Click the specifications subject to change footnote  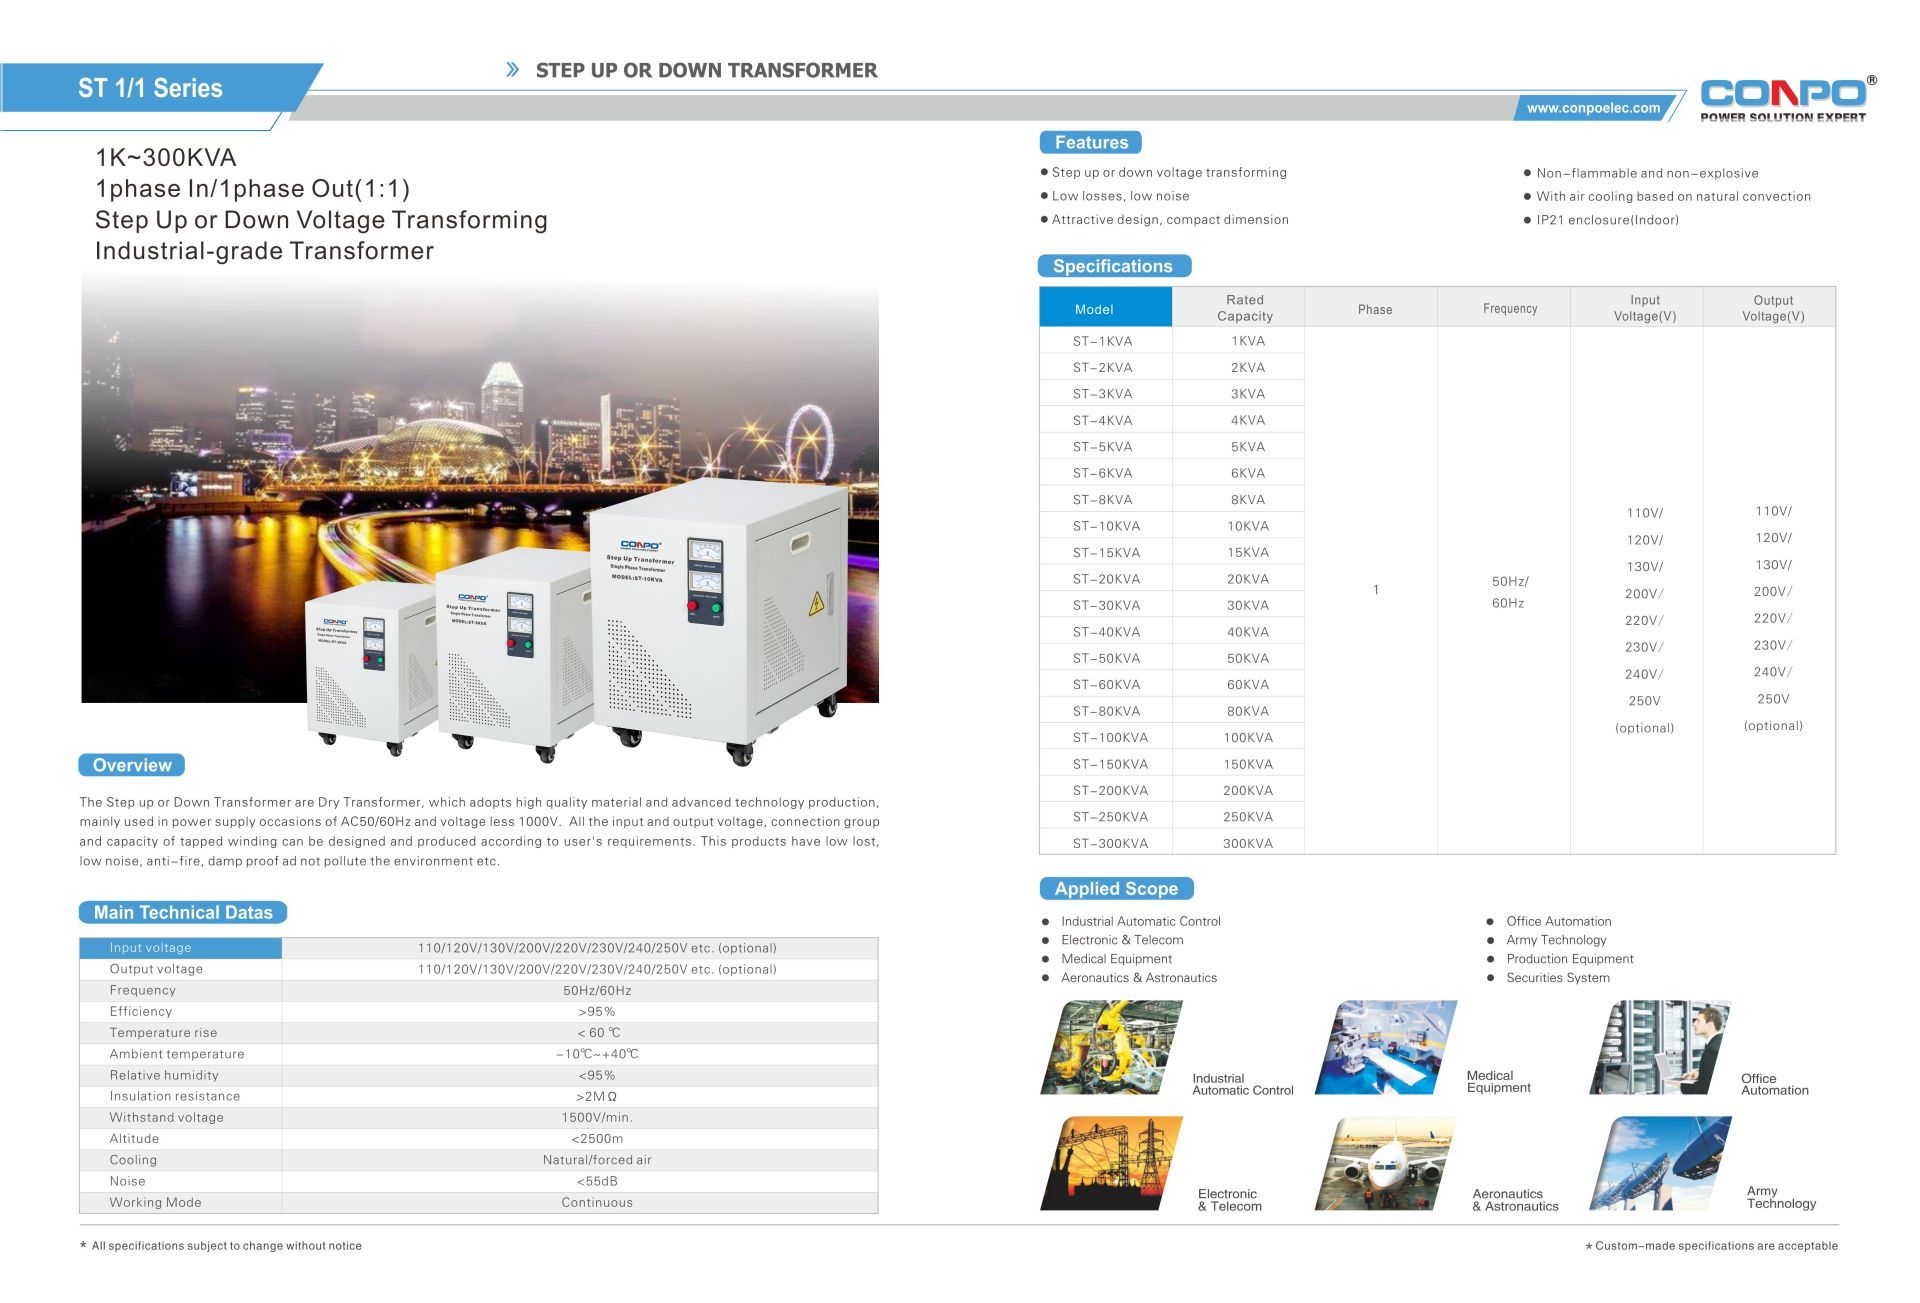point(220,1246)
